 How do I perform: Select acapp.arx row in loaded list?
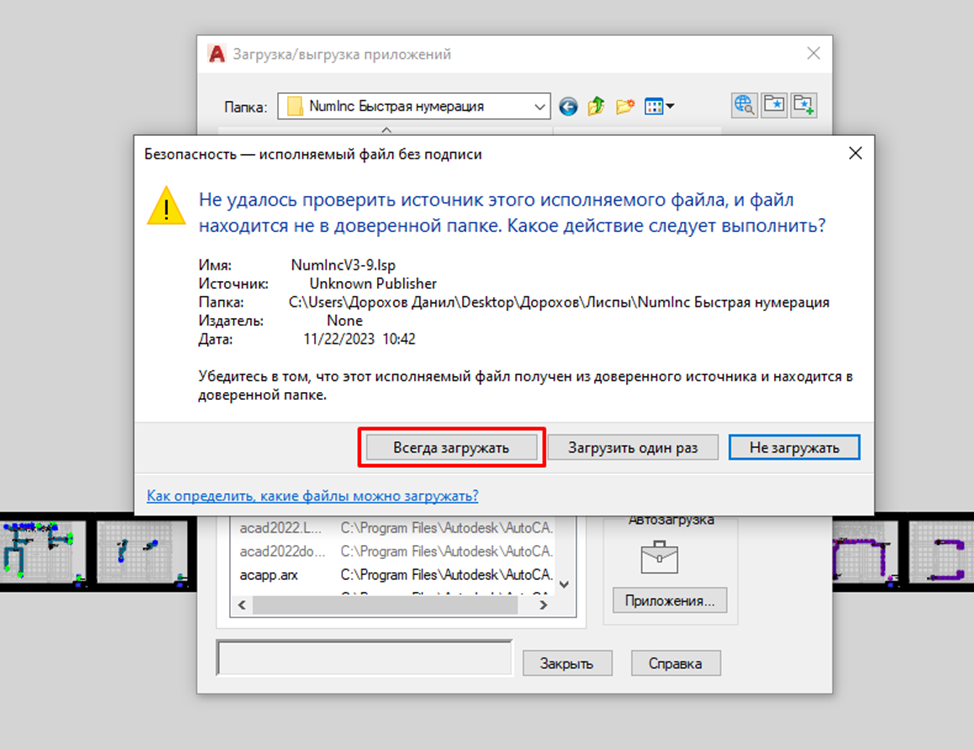396,575
